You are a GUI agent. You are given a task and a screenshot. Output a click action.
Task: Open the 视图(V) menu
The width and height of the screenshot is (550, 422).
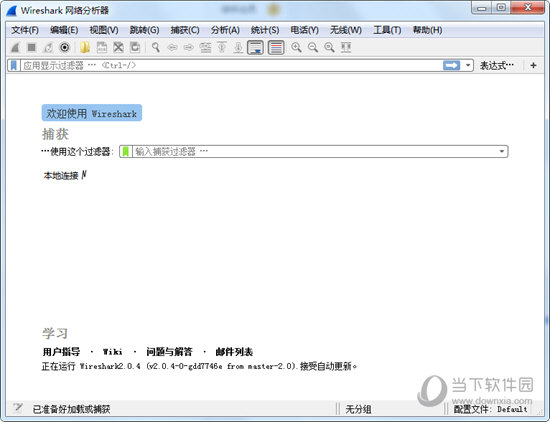(x=104, y=30)
